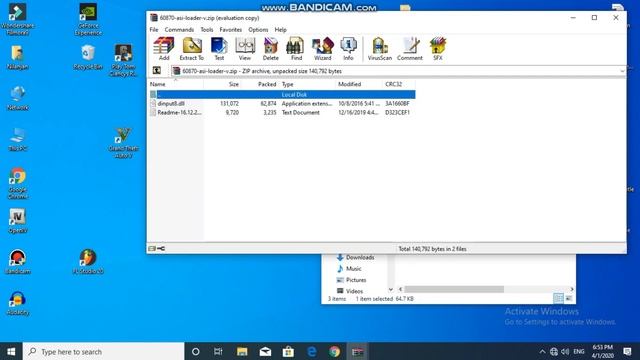This screenshot has width=640, height=360.
Task: Click the up one level arrow icon
Action: 156,71
